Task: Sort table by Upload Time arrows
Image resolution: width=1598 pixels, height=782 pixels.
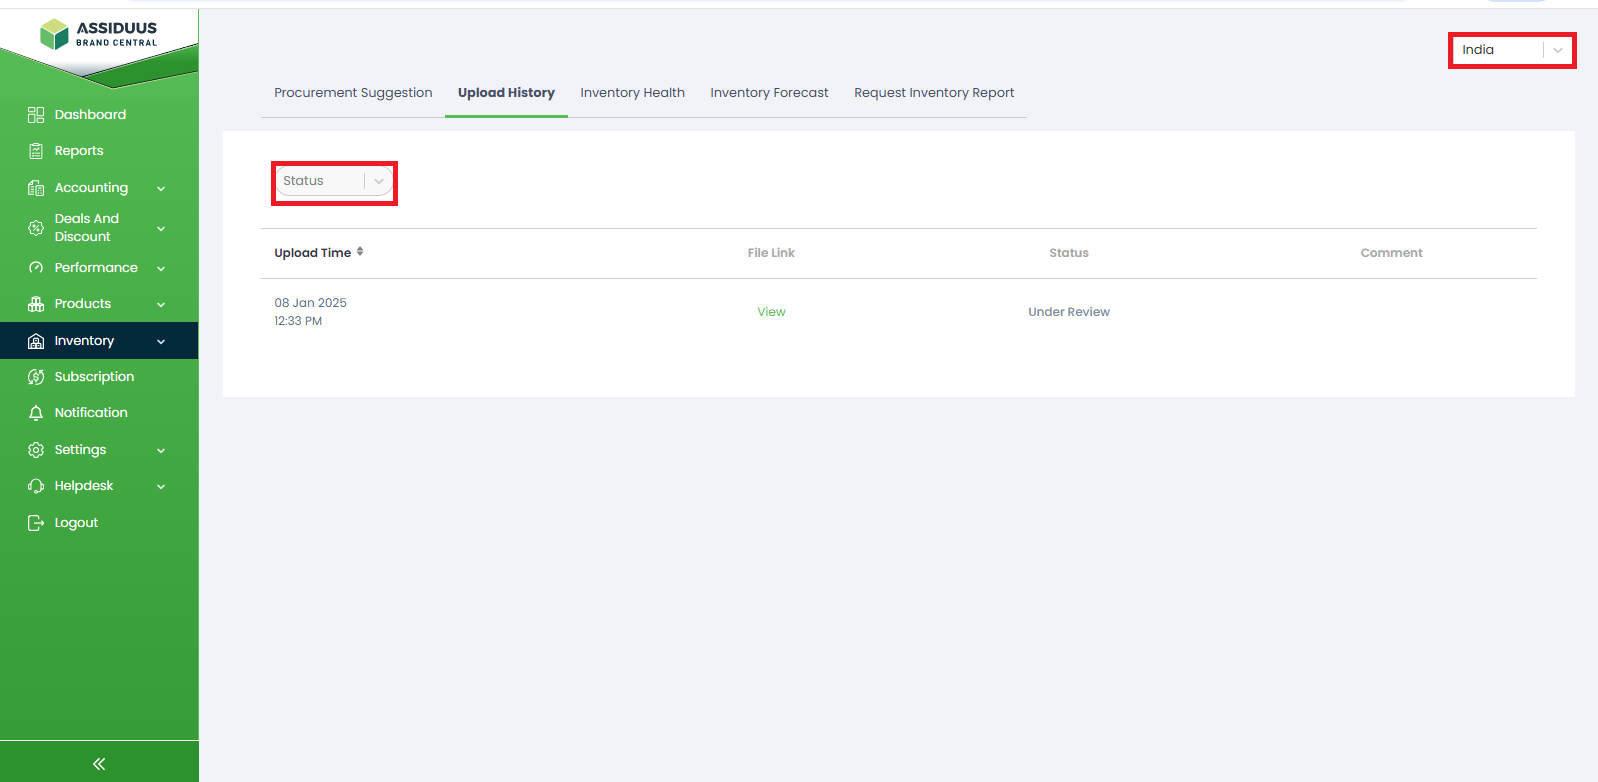Action: tap(360, 252)
